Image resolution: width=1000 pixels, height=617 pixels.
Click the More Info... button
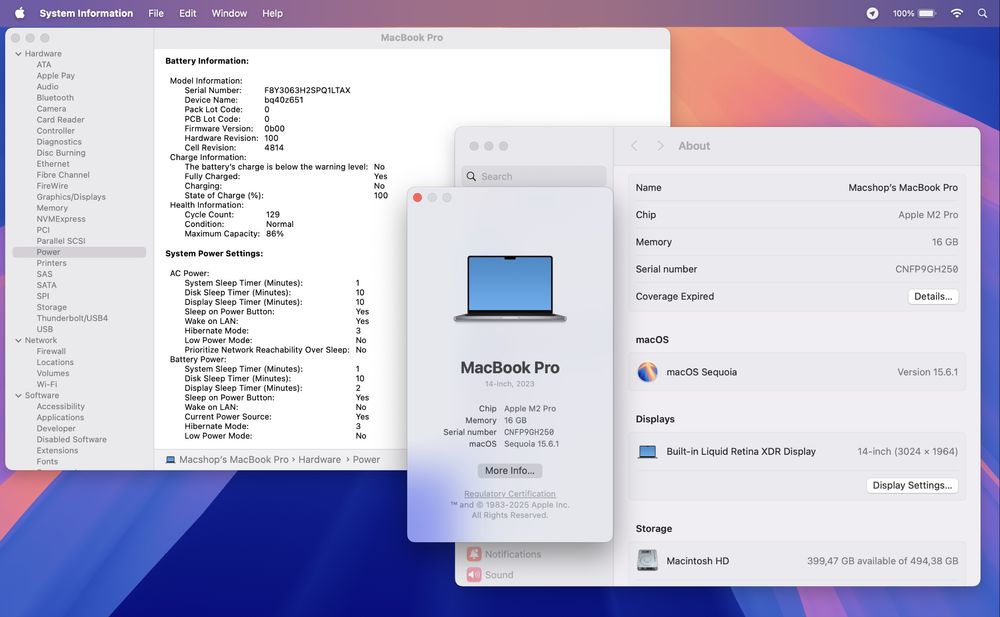510,470
